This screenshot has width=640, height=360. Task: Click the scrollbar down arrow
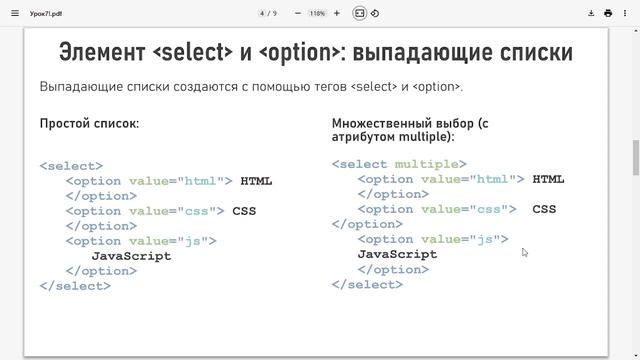point(636,356)
